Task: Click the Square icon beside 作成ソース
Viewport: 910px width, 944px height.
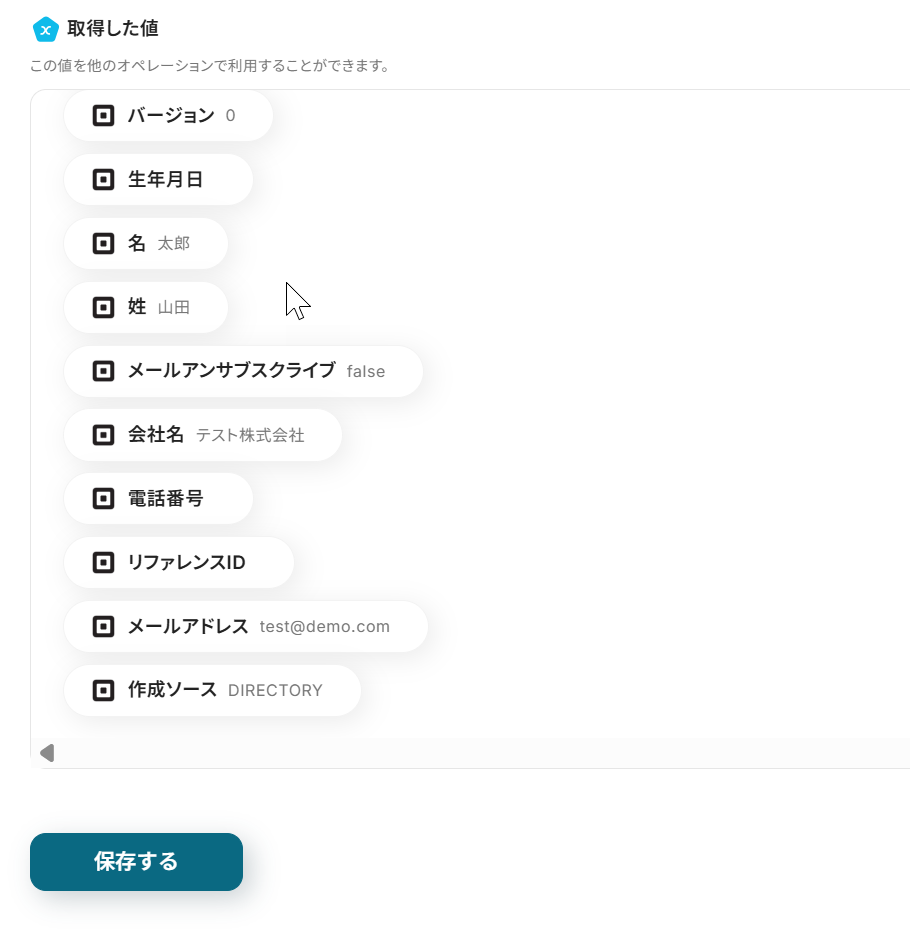Action: pos(103,690)
